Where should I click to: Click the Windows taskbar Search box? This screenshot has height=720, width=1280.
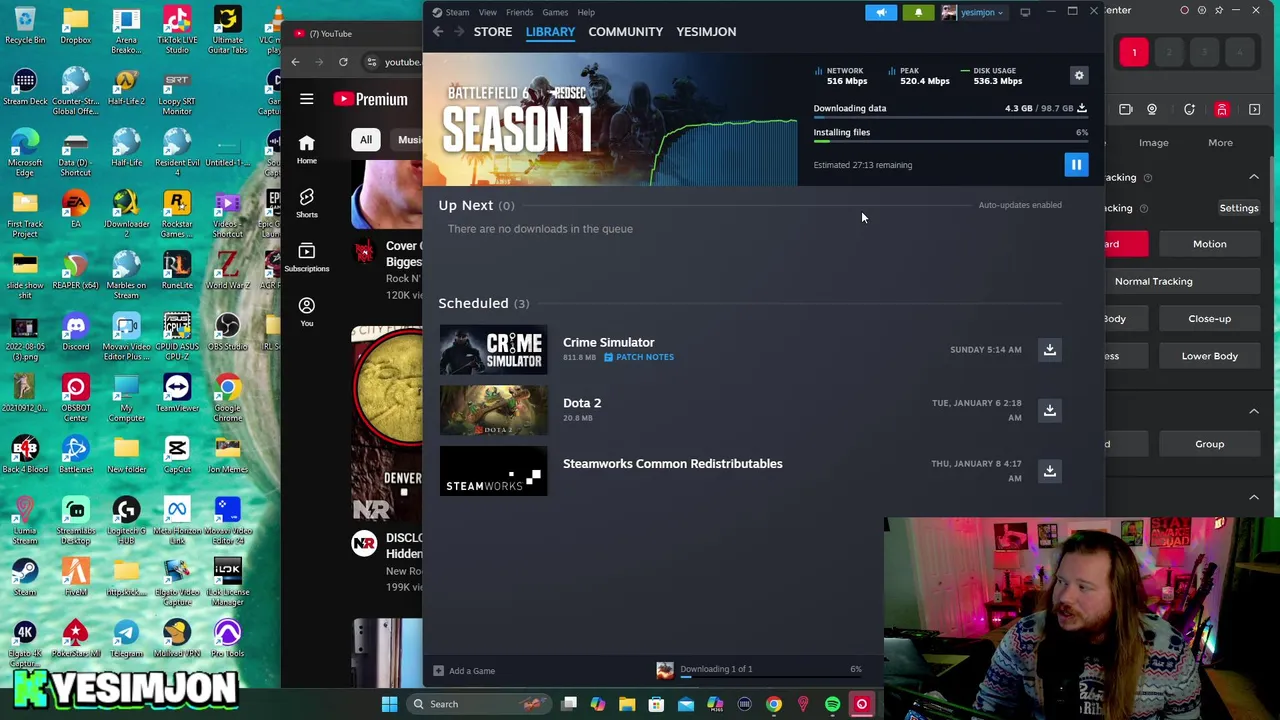pyautogui.click(x=478, y=704)
